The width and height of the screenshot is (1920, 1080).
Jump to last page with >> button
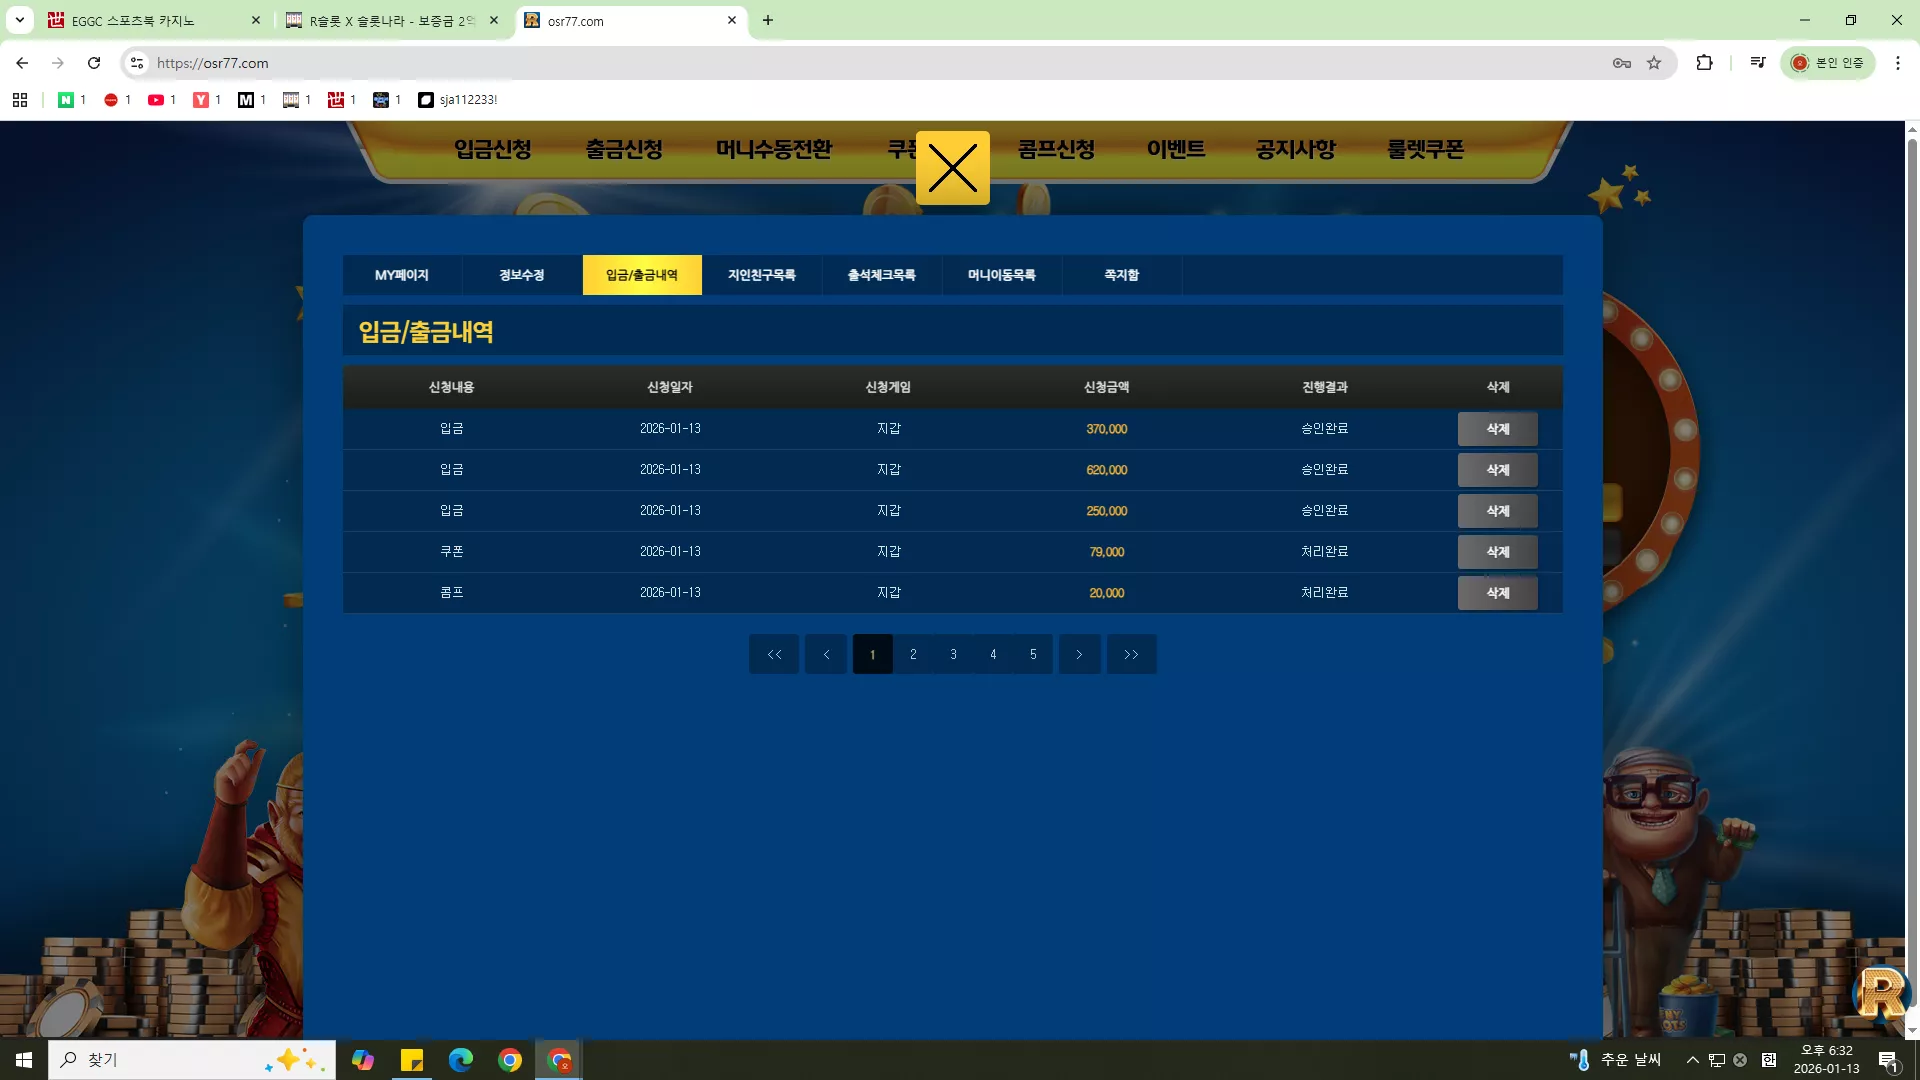tap(1131, 654)
